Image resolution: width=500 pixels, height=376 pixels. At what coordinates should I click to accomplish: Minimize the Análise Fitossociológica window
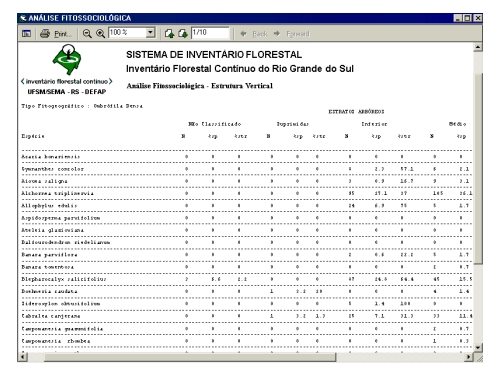pyautogui.click(x=458, y=18)
